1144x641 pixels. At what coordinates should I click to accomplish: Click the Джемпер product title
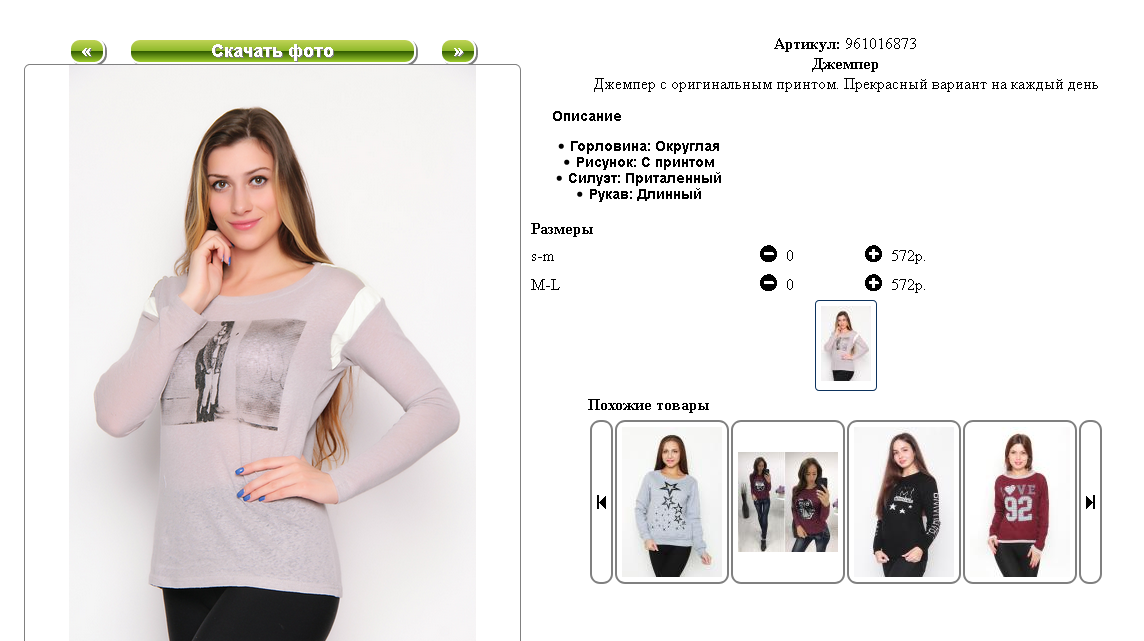click(x=845, y=64)
